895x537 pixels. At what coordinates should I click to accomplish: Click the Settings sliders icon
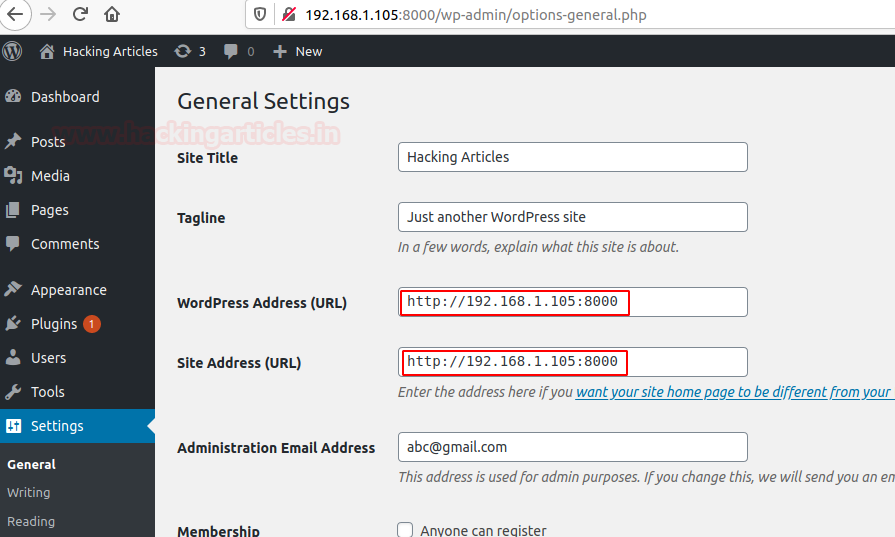click(13, 426)
